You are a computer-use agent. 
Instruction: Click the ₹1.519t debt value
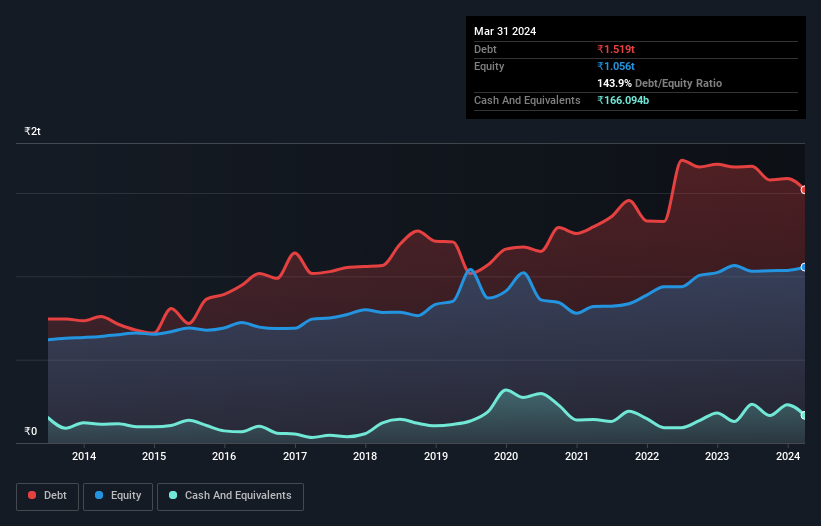point(616,49)
